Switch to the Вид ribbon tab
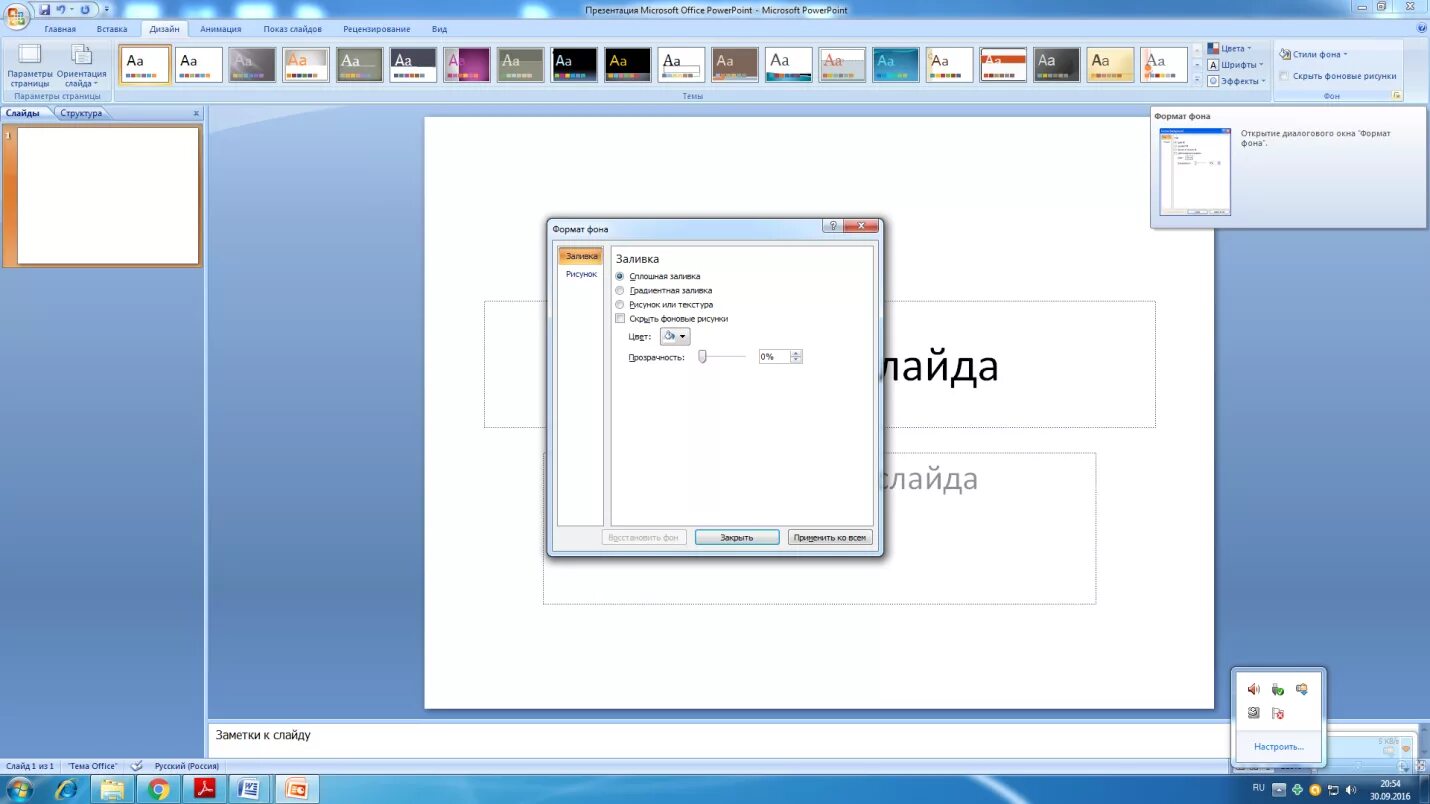1430x804 pixels. click(x=439, y=29)
